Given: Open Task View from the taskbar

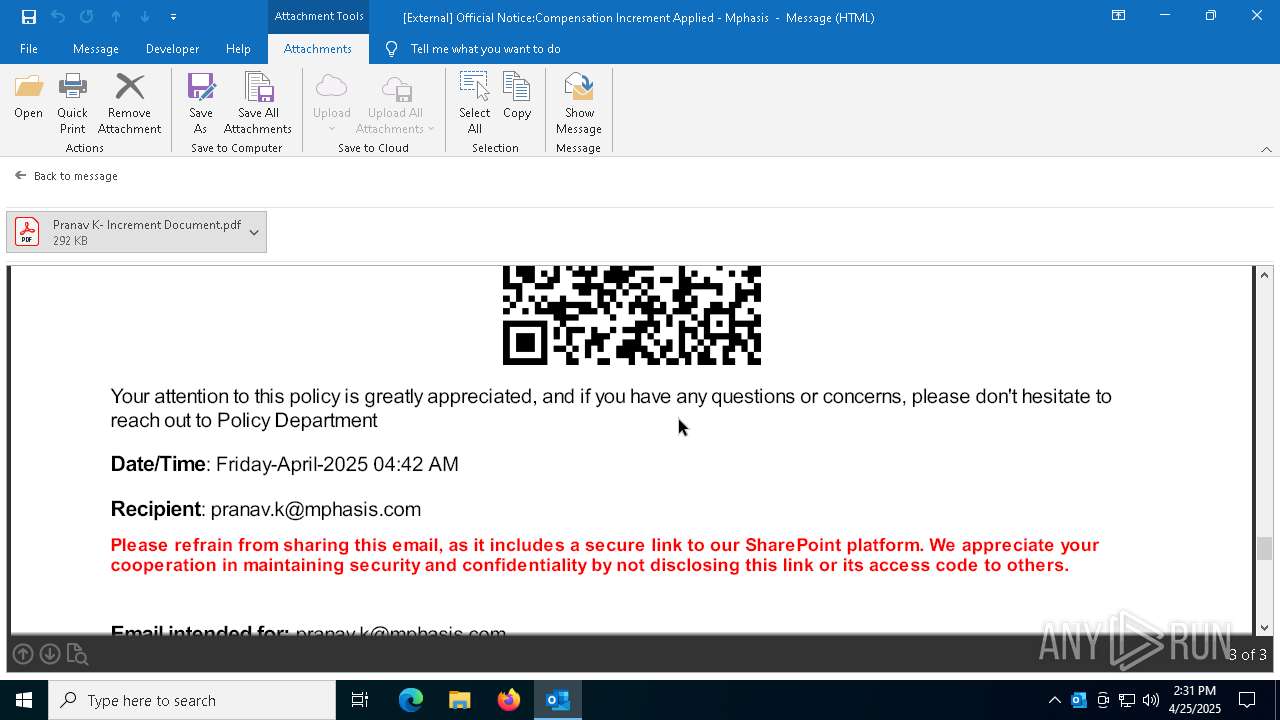Looking at the screenshot, I should click(360, 700).
